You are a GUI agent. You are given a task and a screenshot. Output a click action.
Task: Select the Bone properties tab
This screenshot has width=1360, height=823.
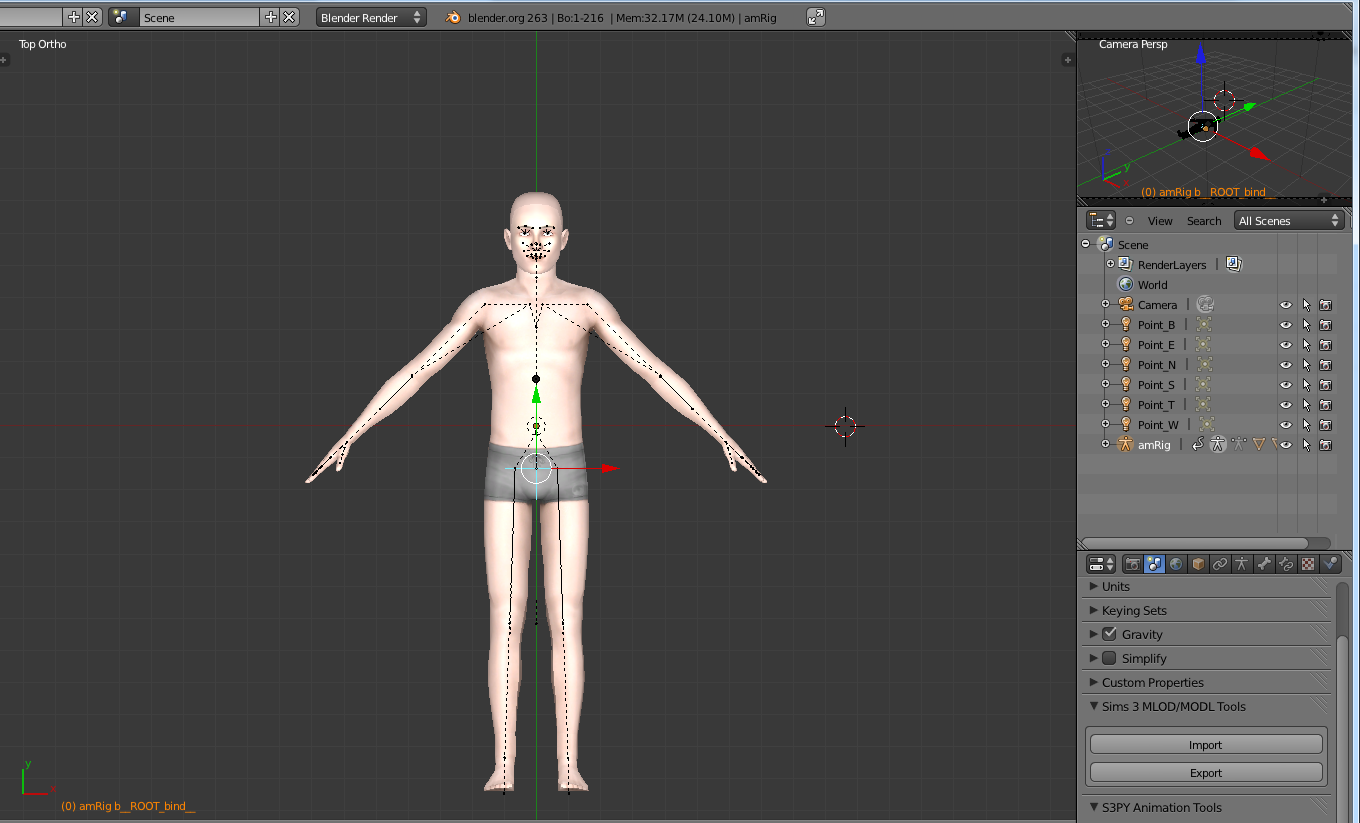[x=1262, y=563]
